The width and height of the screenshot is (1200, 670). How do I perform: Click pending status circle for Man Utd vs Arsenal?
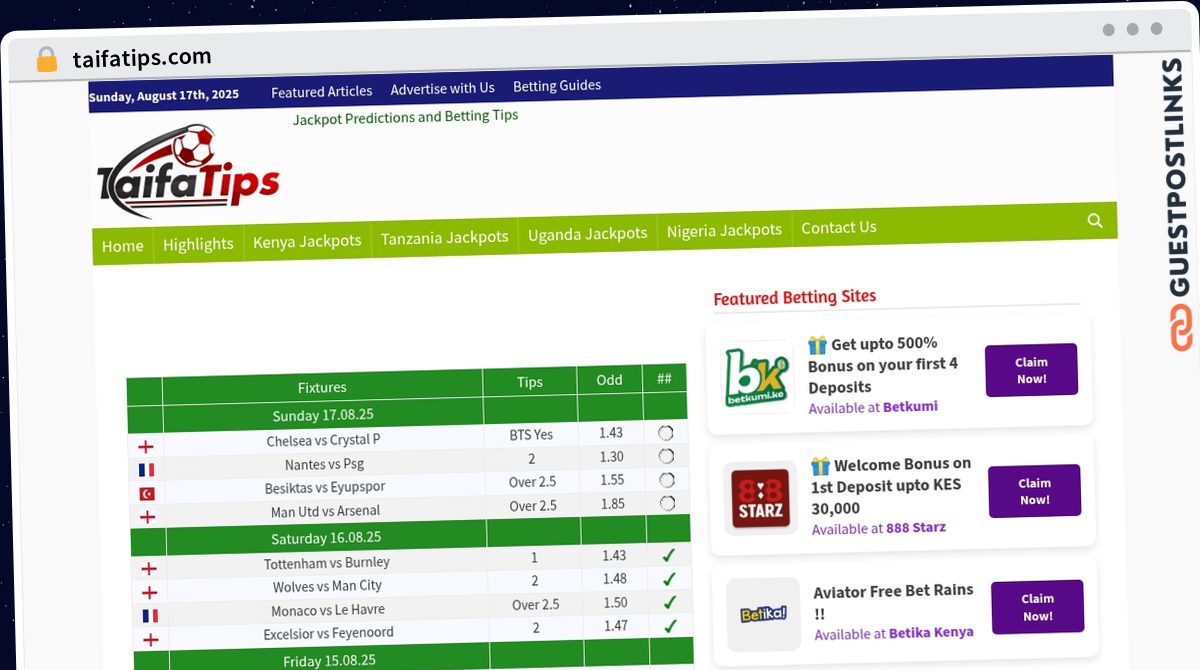coord(668,503)
